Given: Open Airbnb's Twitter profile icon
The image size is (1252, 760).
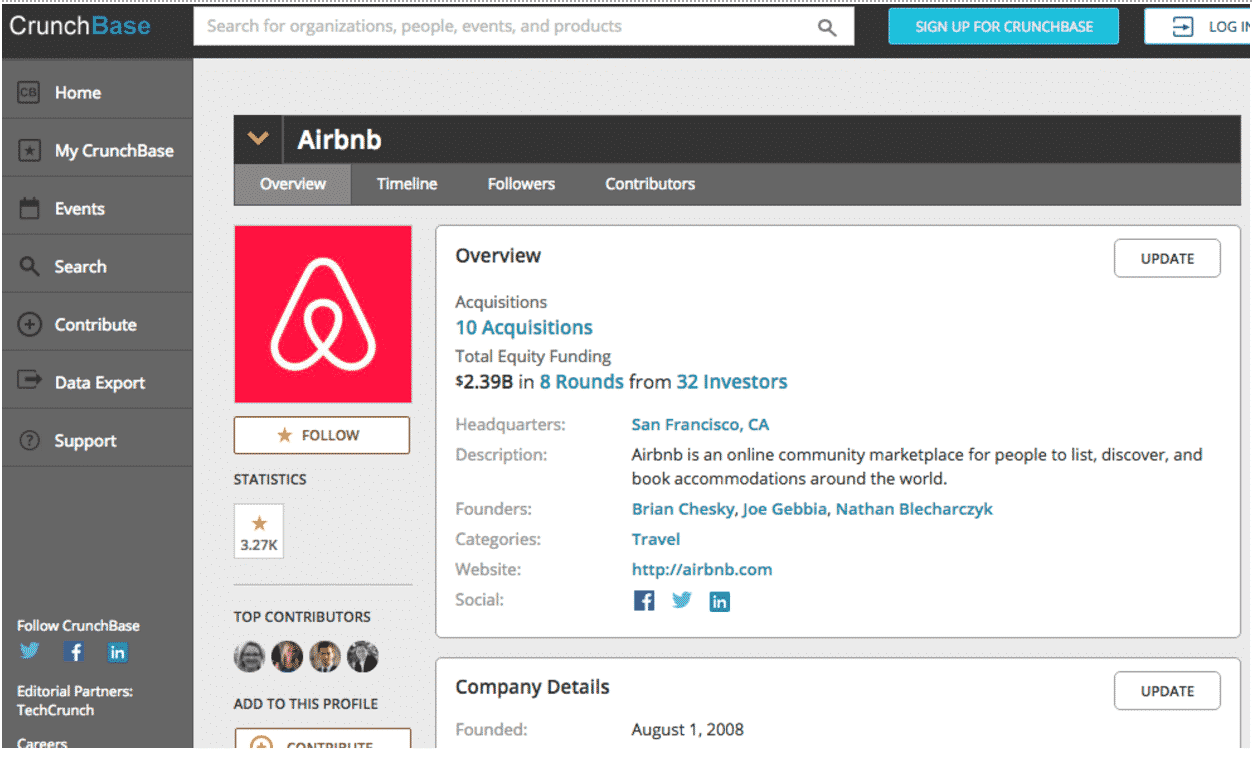Looking at the screenshot, I should [682, 601].
